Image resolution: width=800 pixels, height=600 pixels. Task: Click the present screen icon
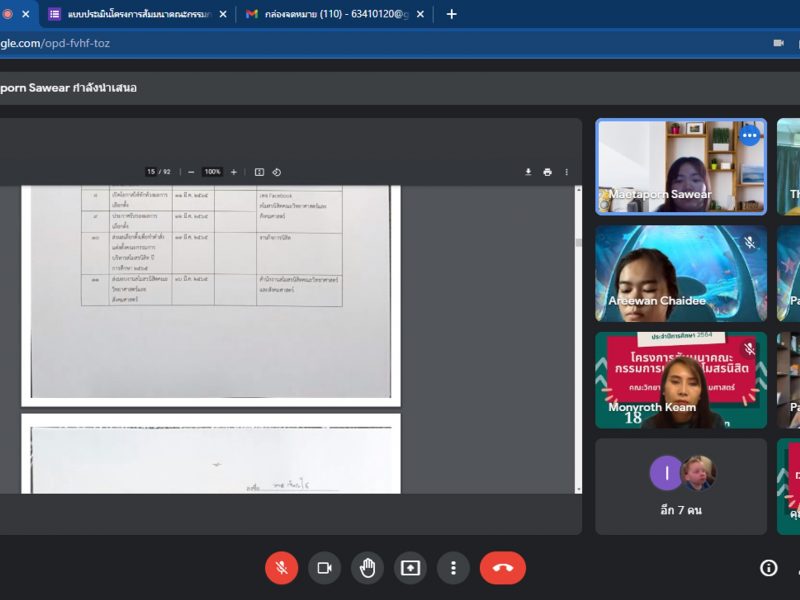pyautogui.click(x=410, y=568)
